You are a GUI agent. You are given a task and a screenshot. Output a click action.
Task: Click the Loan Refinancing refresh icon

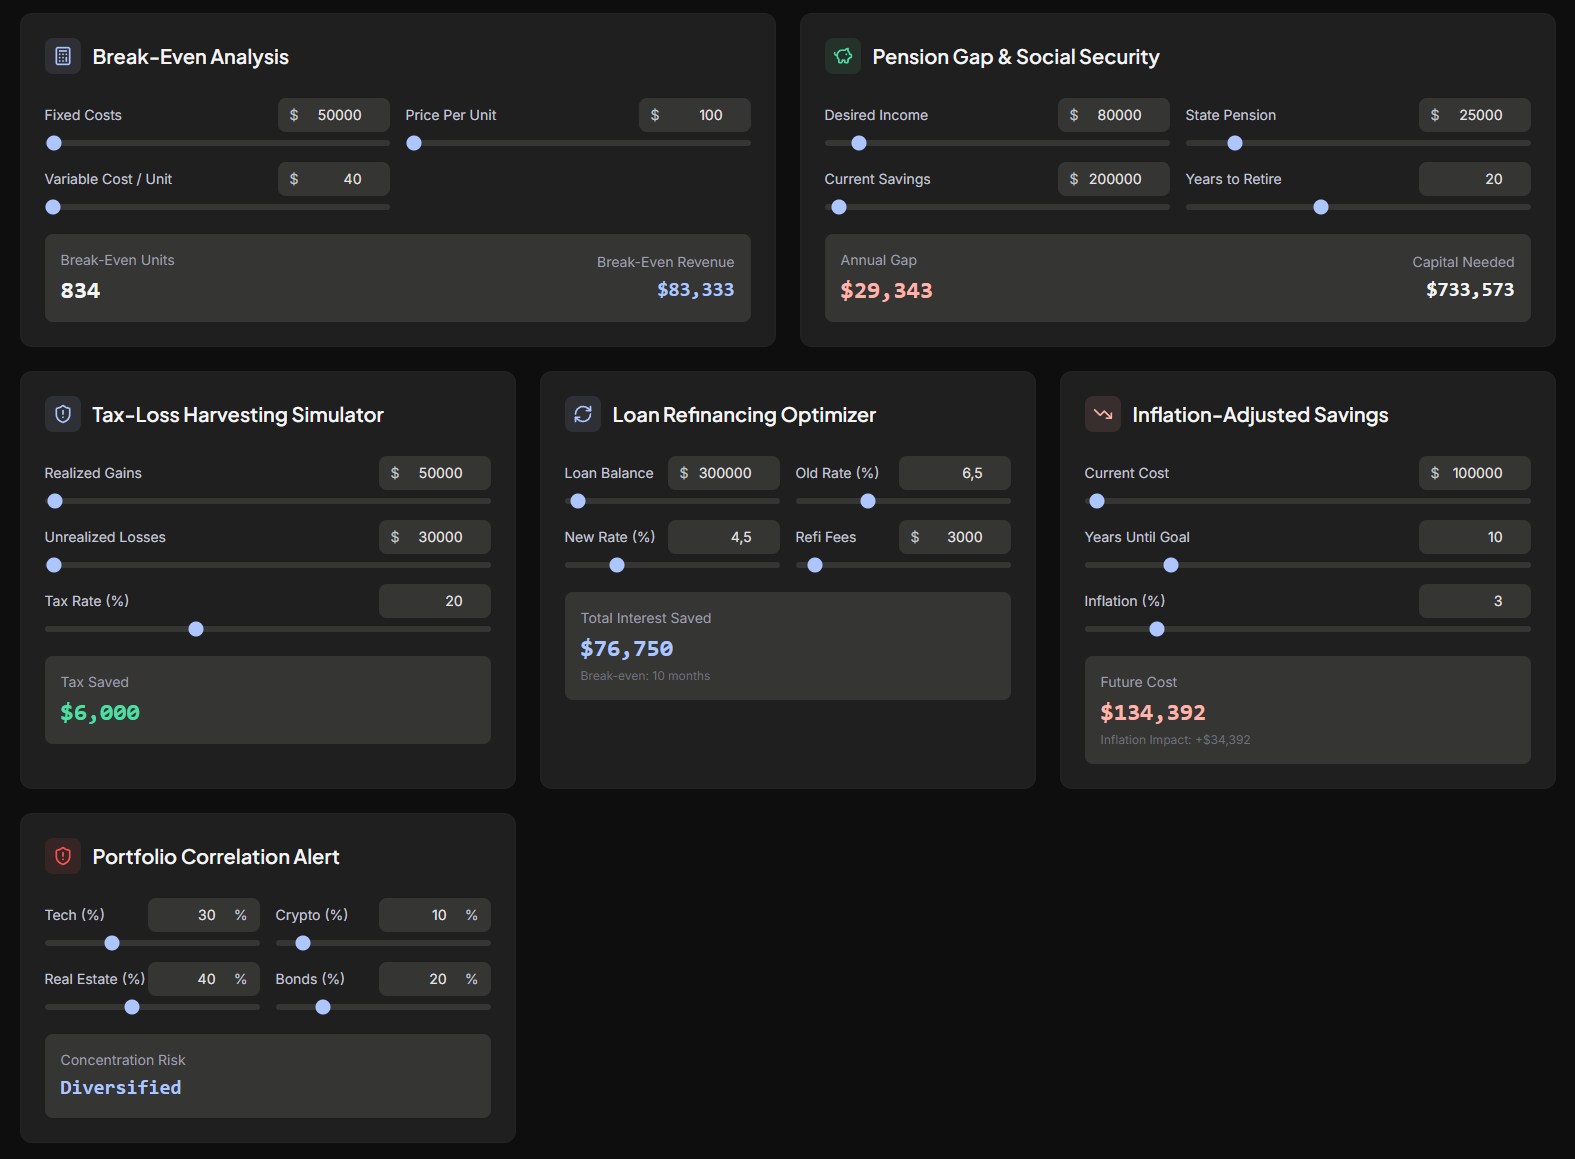(x=583, y=414)
